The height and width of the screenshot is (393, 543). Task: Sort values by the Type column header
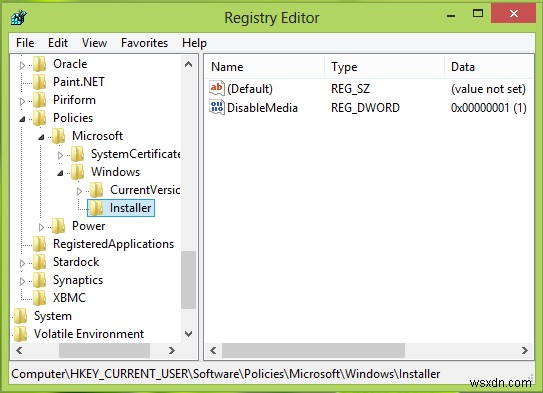384,67
